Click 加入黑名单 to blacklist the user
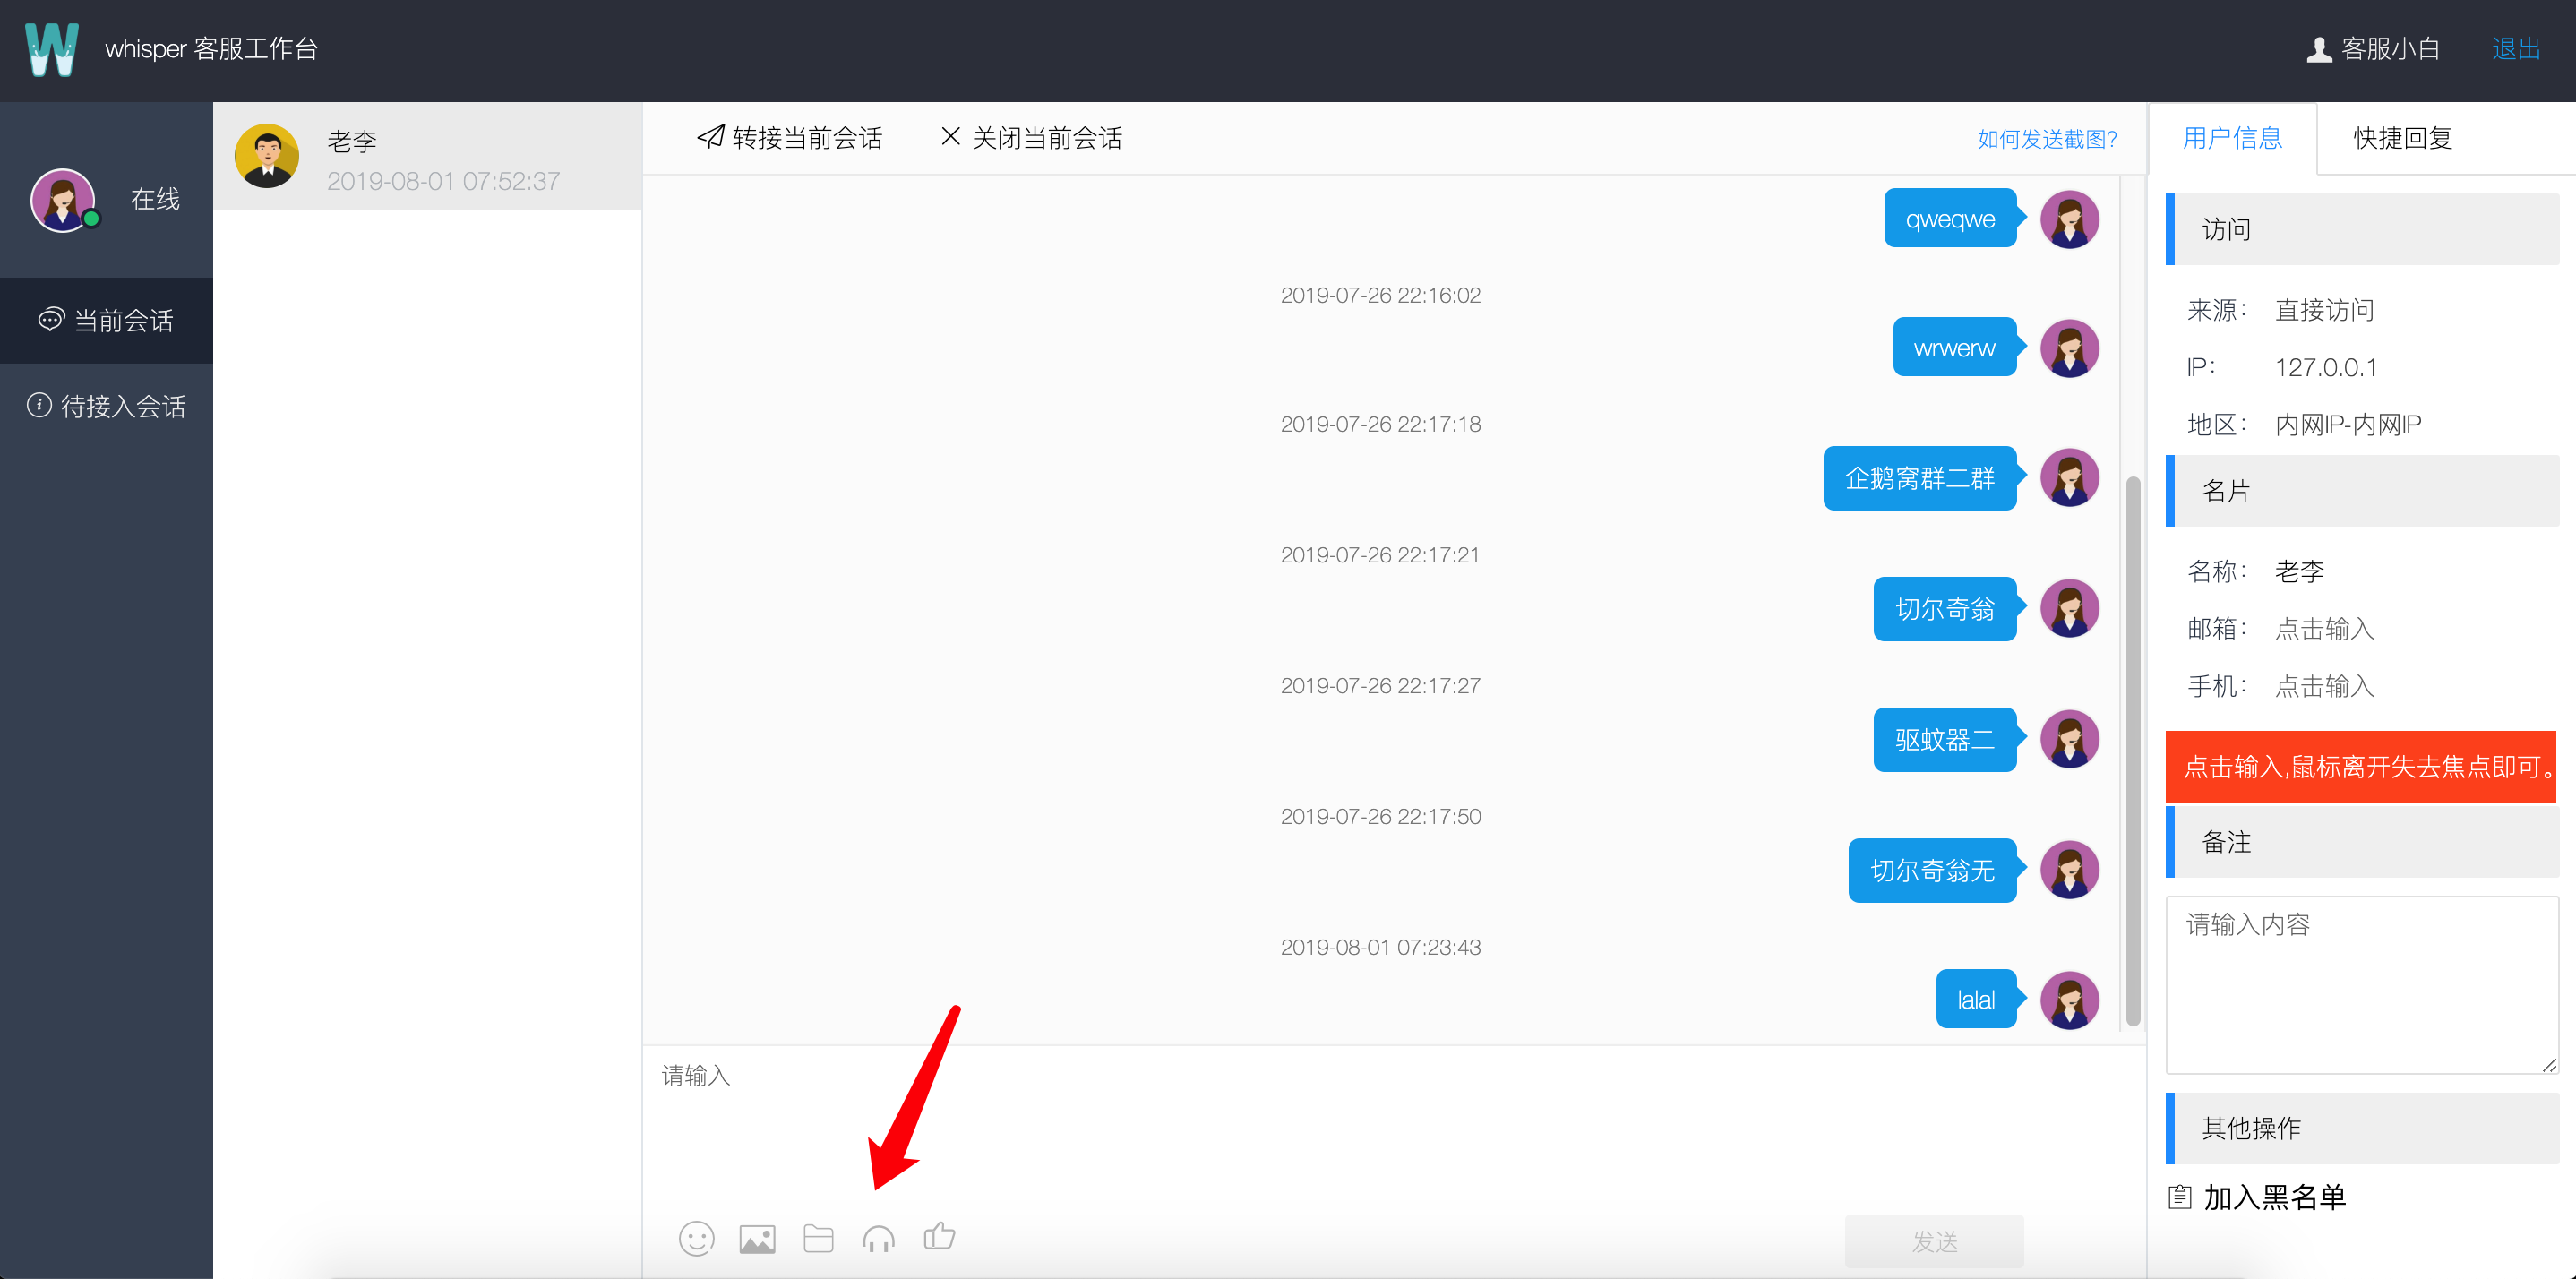Screen dimensions: 2576x1279 coord(2274,1197)
